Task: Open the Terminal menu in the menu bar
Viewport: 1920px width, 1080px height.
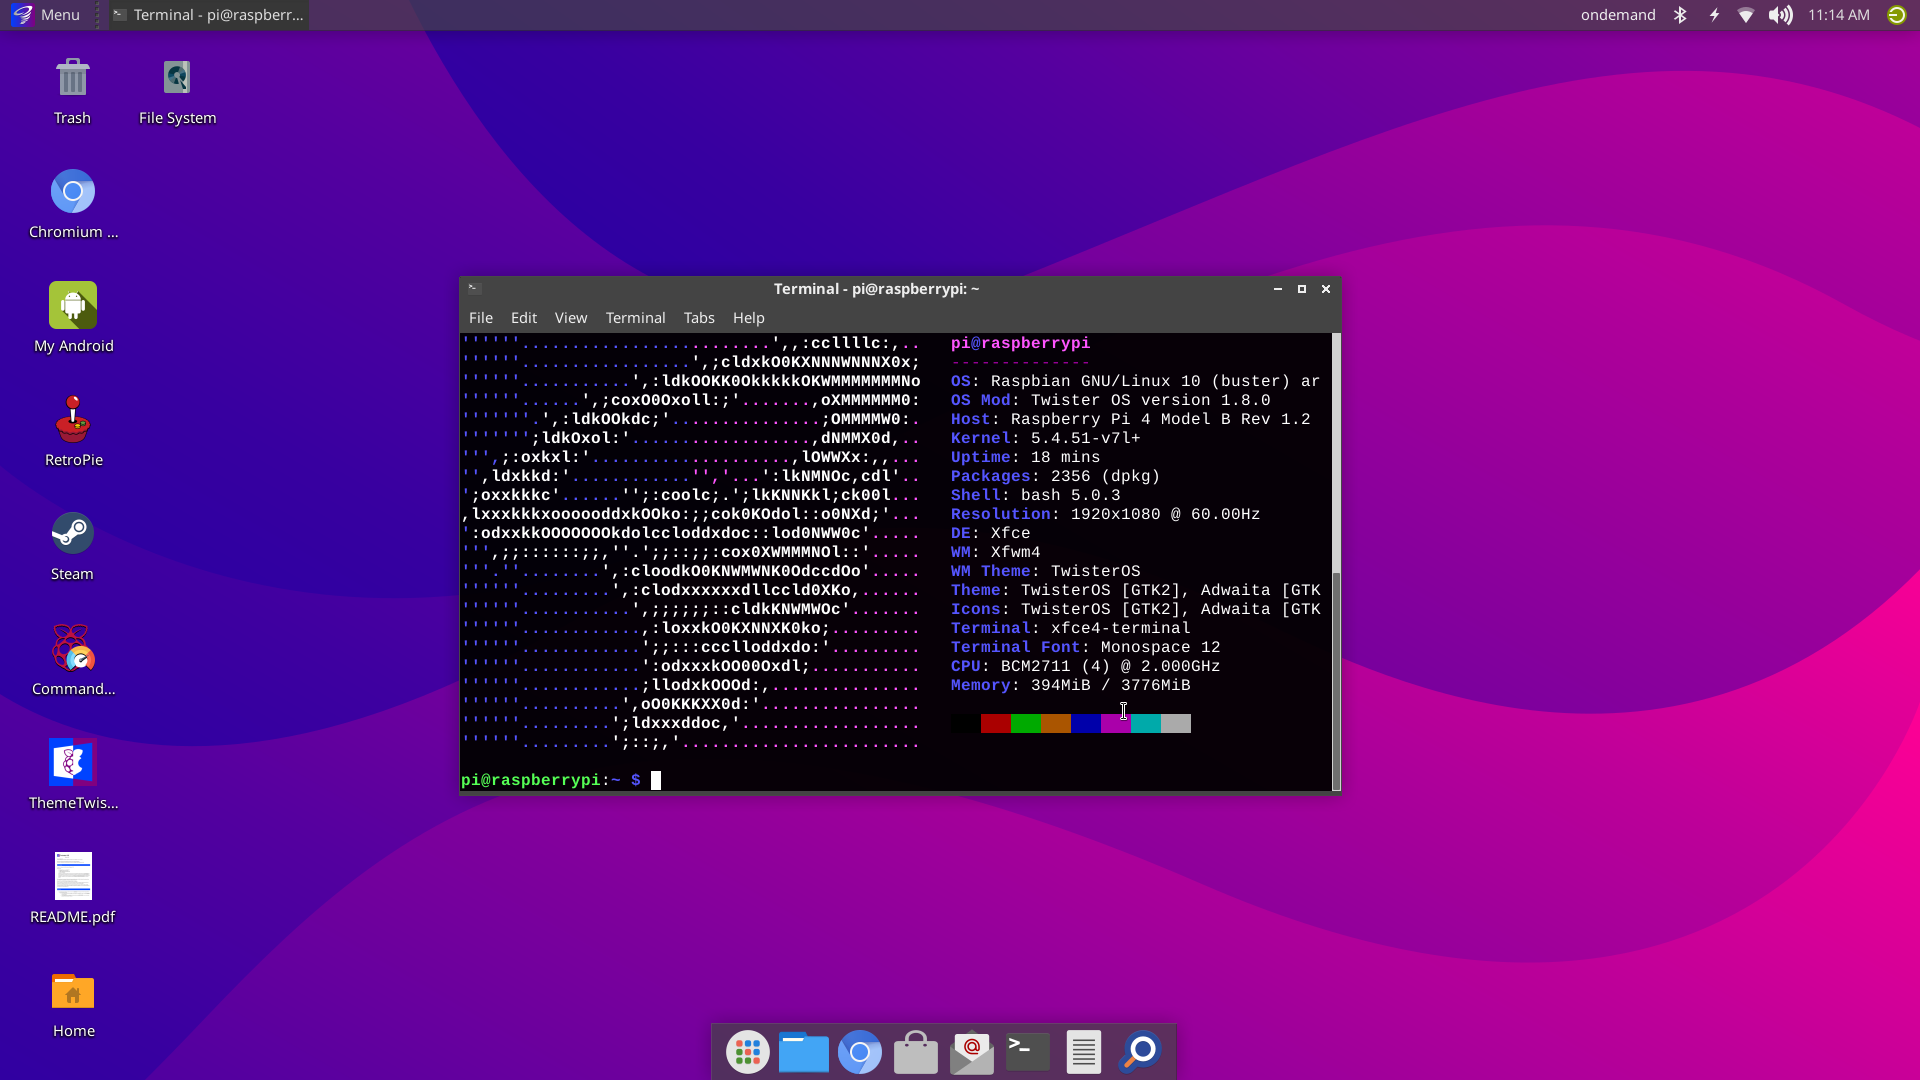Action: pos(635,318)
